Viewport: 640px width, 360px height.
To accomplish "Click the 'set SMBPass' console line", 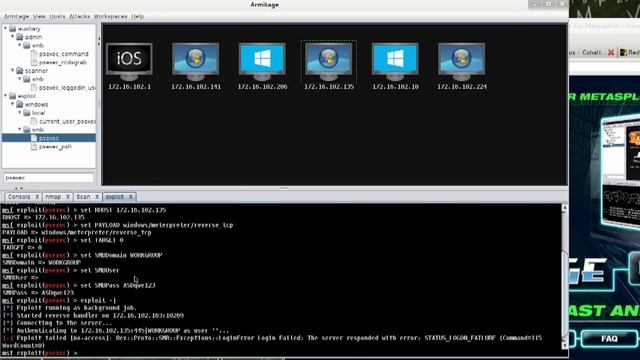I will [79, 285].
